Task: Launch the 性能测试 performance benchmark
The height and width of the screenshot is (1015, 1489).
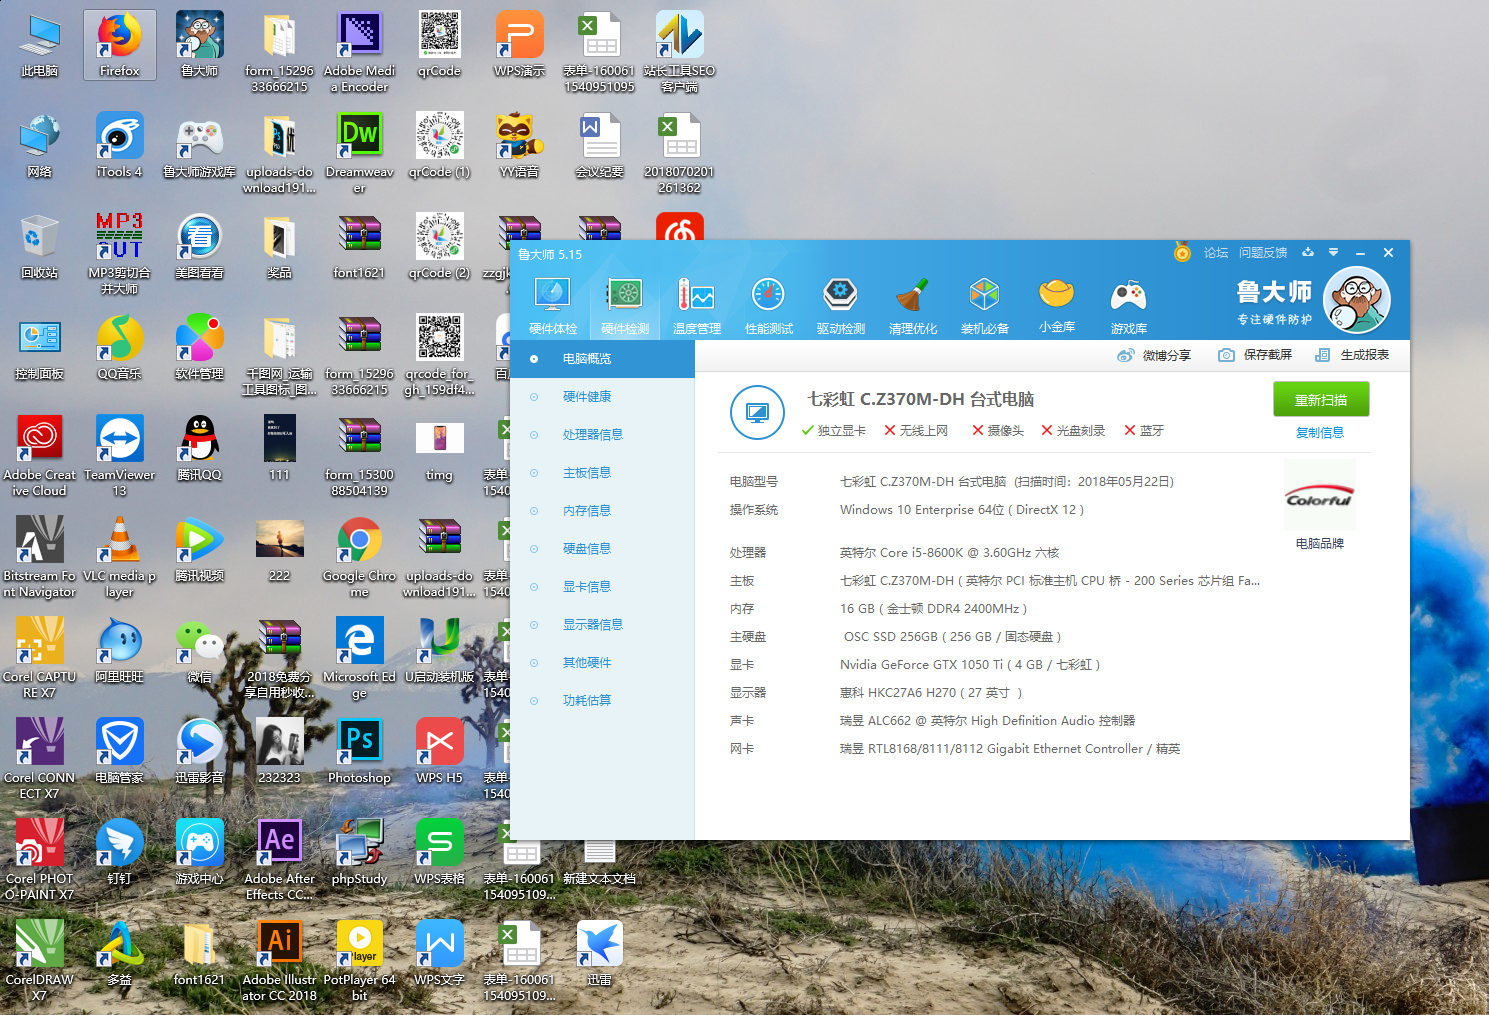Action: coord(769,306)
